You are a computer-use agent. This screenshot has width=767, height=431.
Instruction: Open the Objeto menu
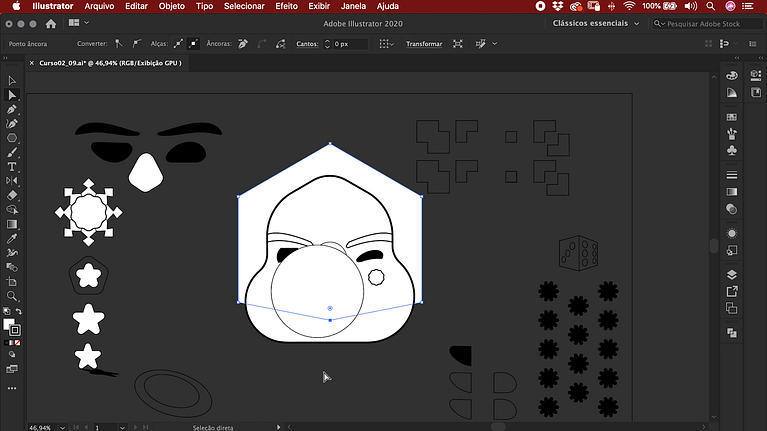click(x=171, y=6)
